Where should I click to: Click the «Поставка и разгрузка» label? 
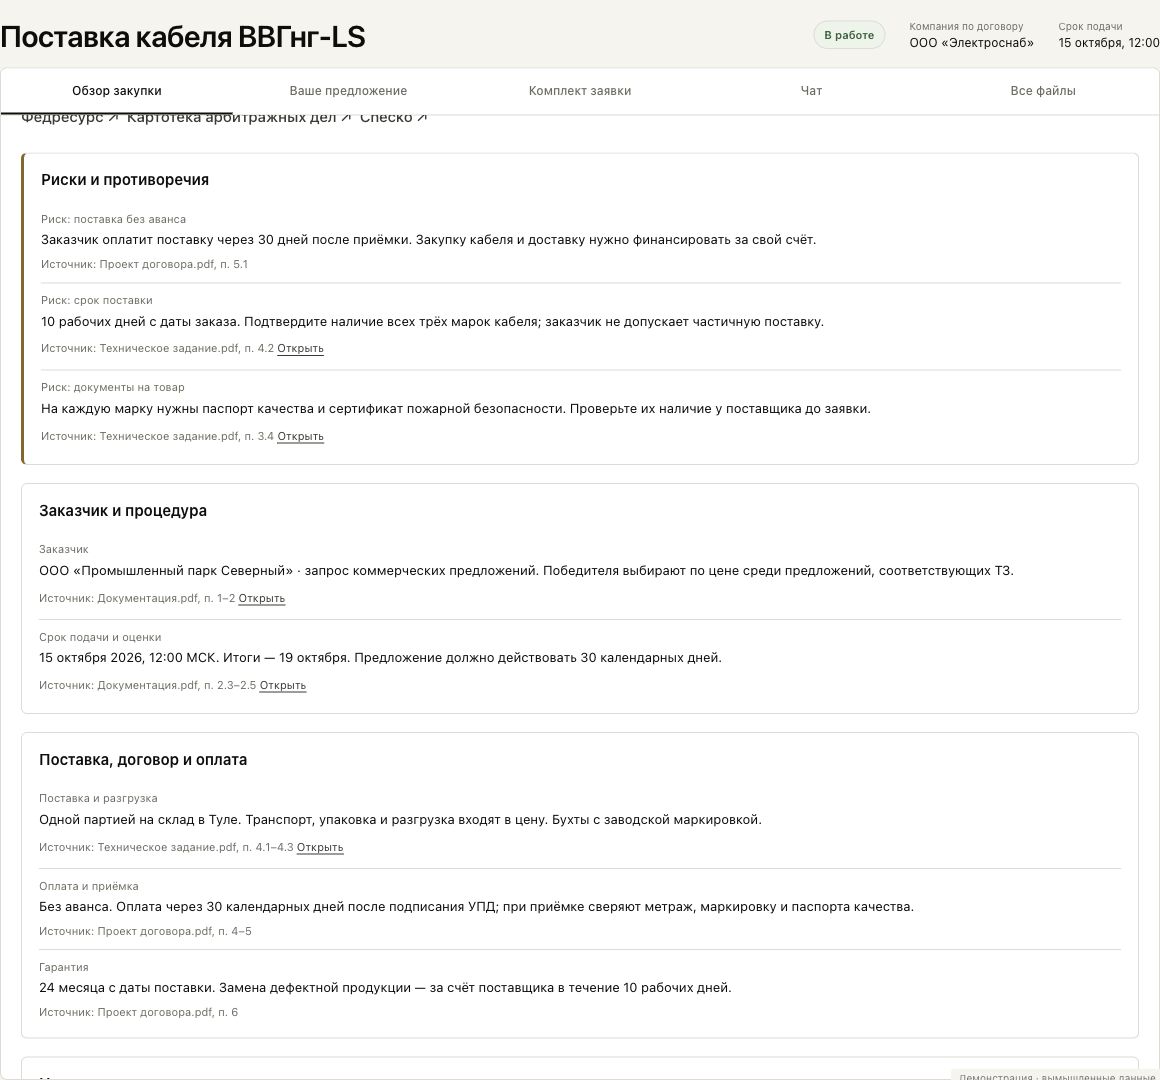click(x=98, y=799)
